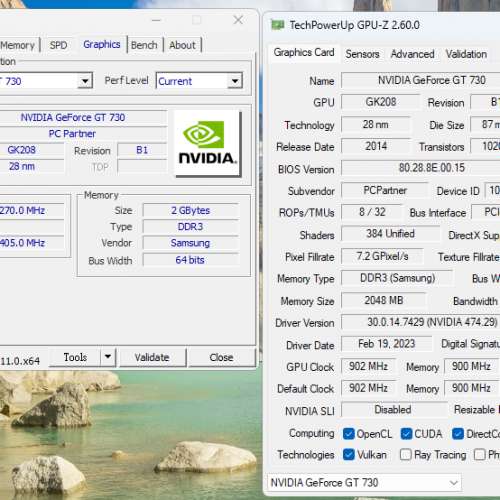The height and width of the screenshot is (500, 500).
Task: Open the GPU selector dropdown in GPU-Z
Action: pos(365,482)
